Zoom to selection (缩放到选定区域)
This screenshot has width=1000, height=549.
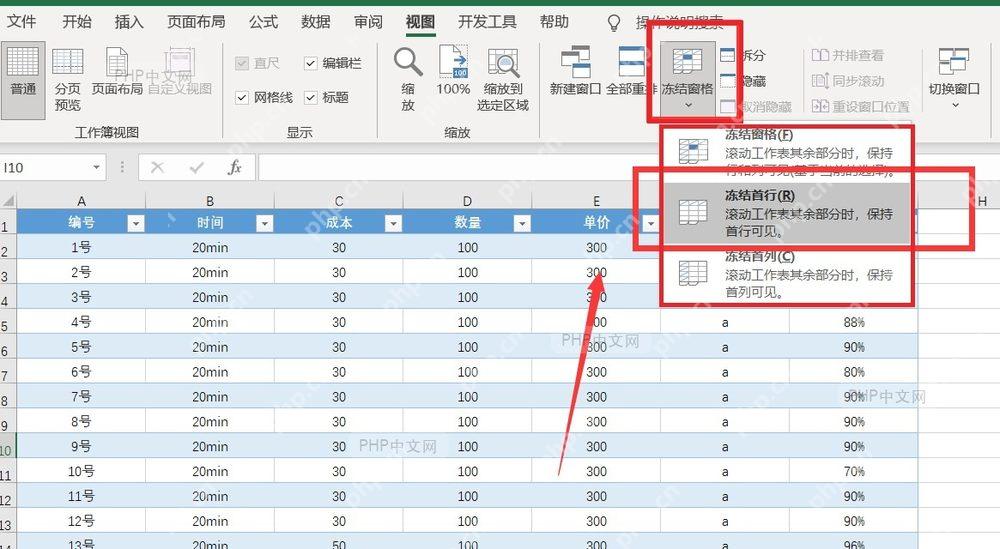(503, 80)
